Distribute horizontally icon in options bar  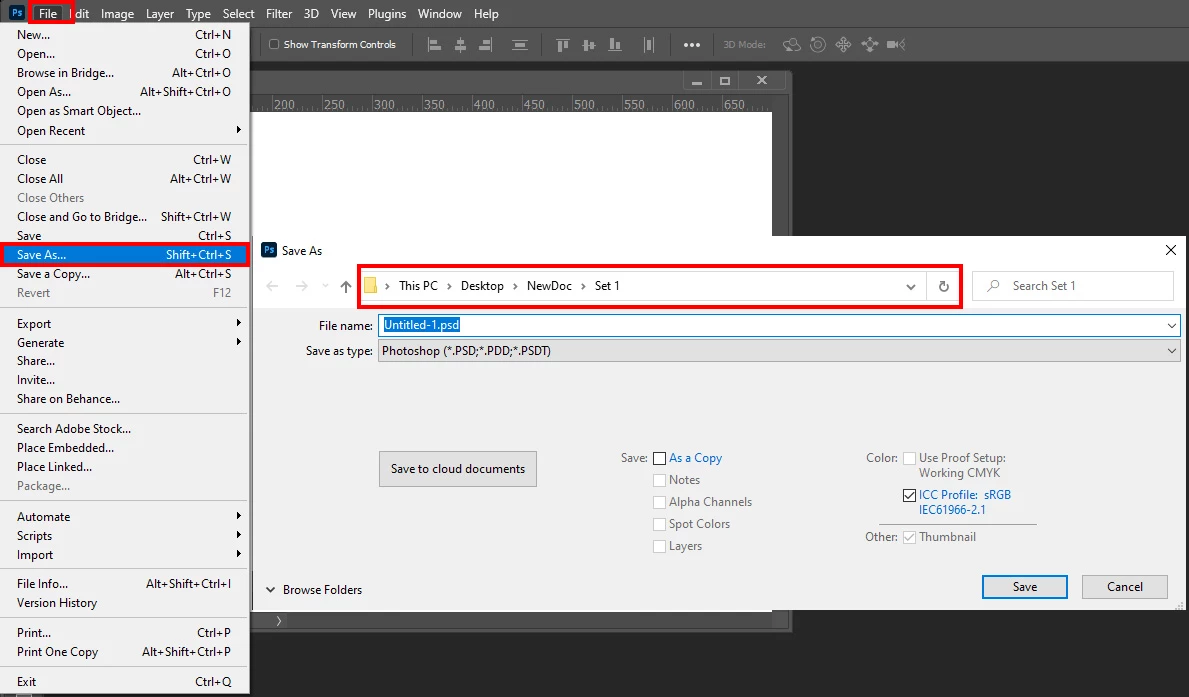pos(648,45)
